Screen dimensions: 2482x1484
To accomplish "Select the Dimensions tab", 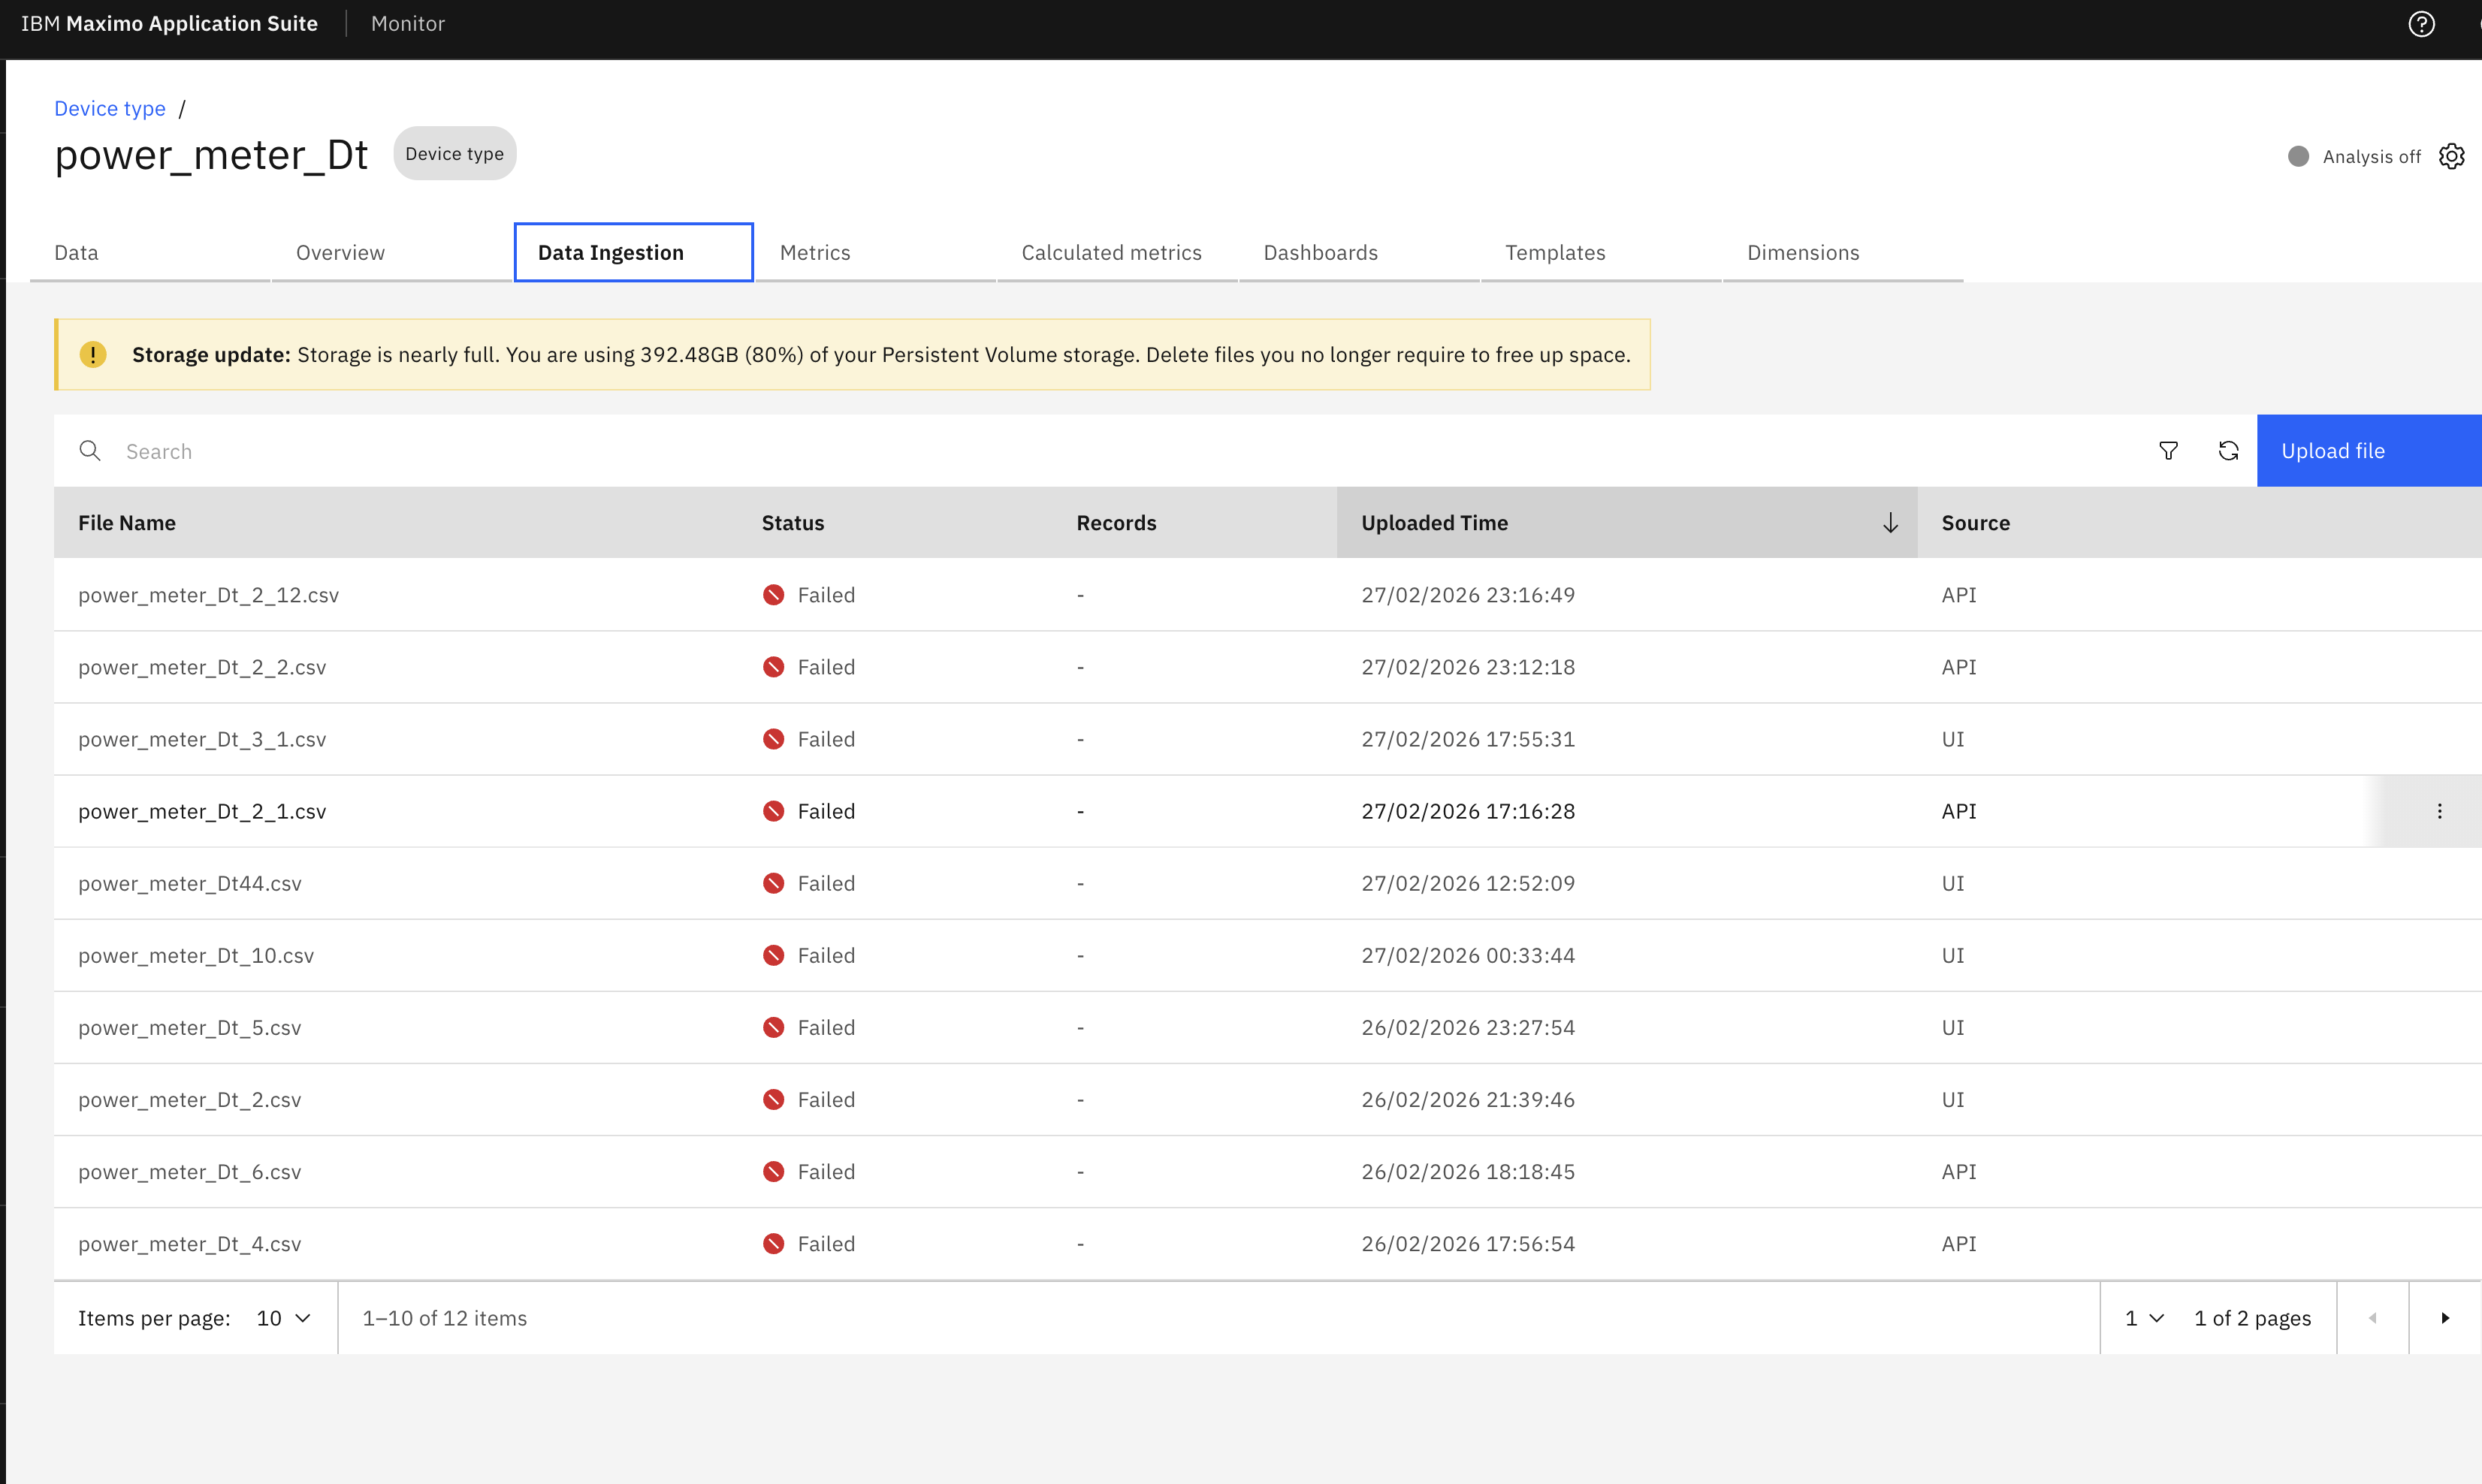I will tap(1802, 252).
